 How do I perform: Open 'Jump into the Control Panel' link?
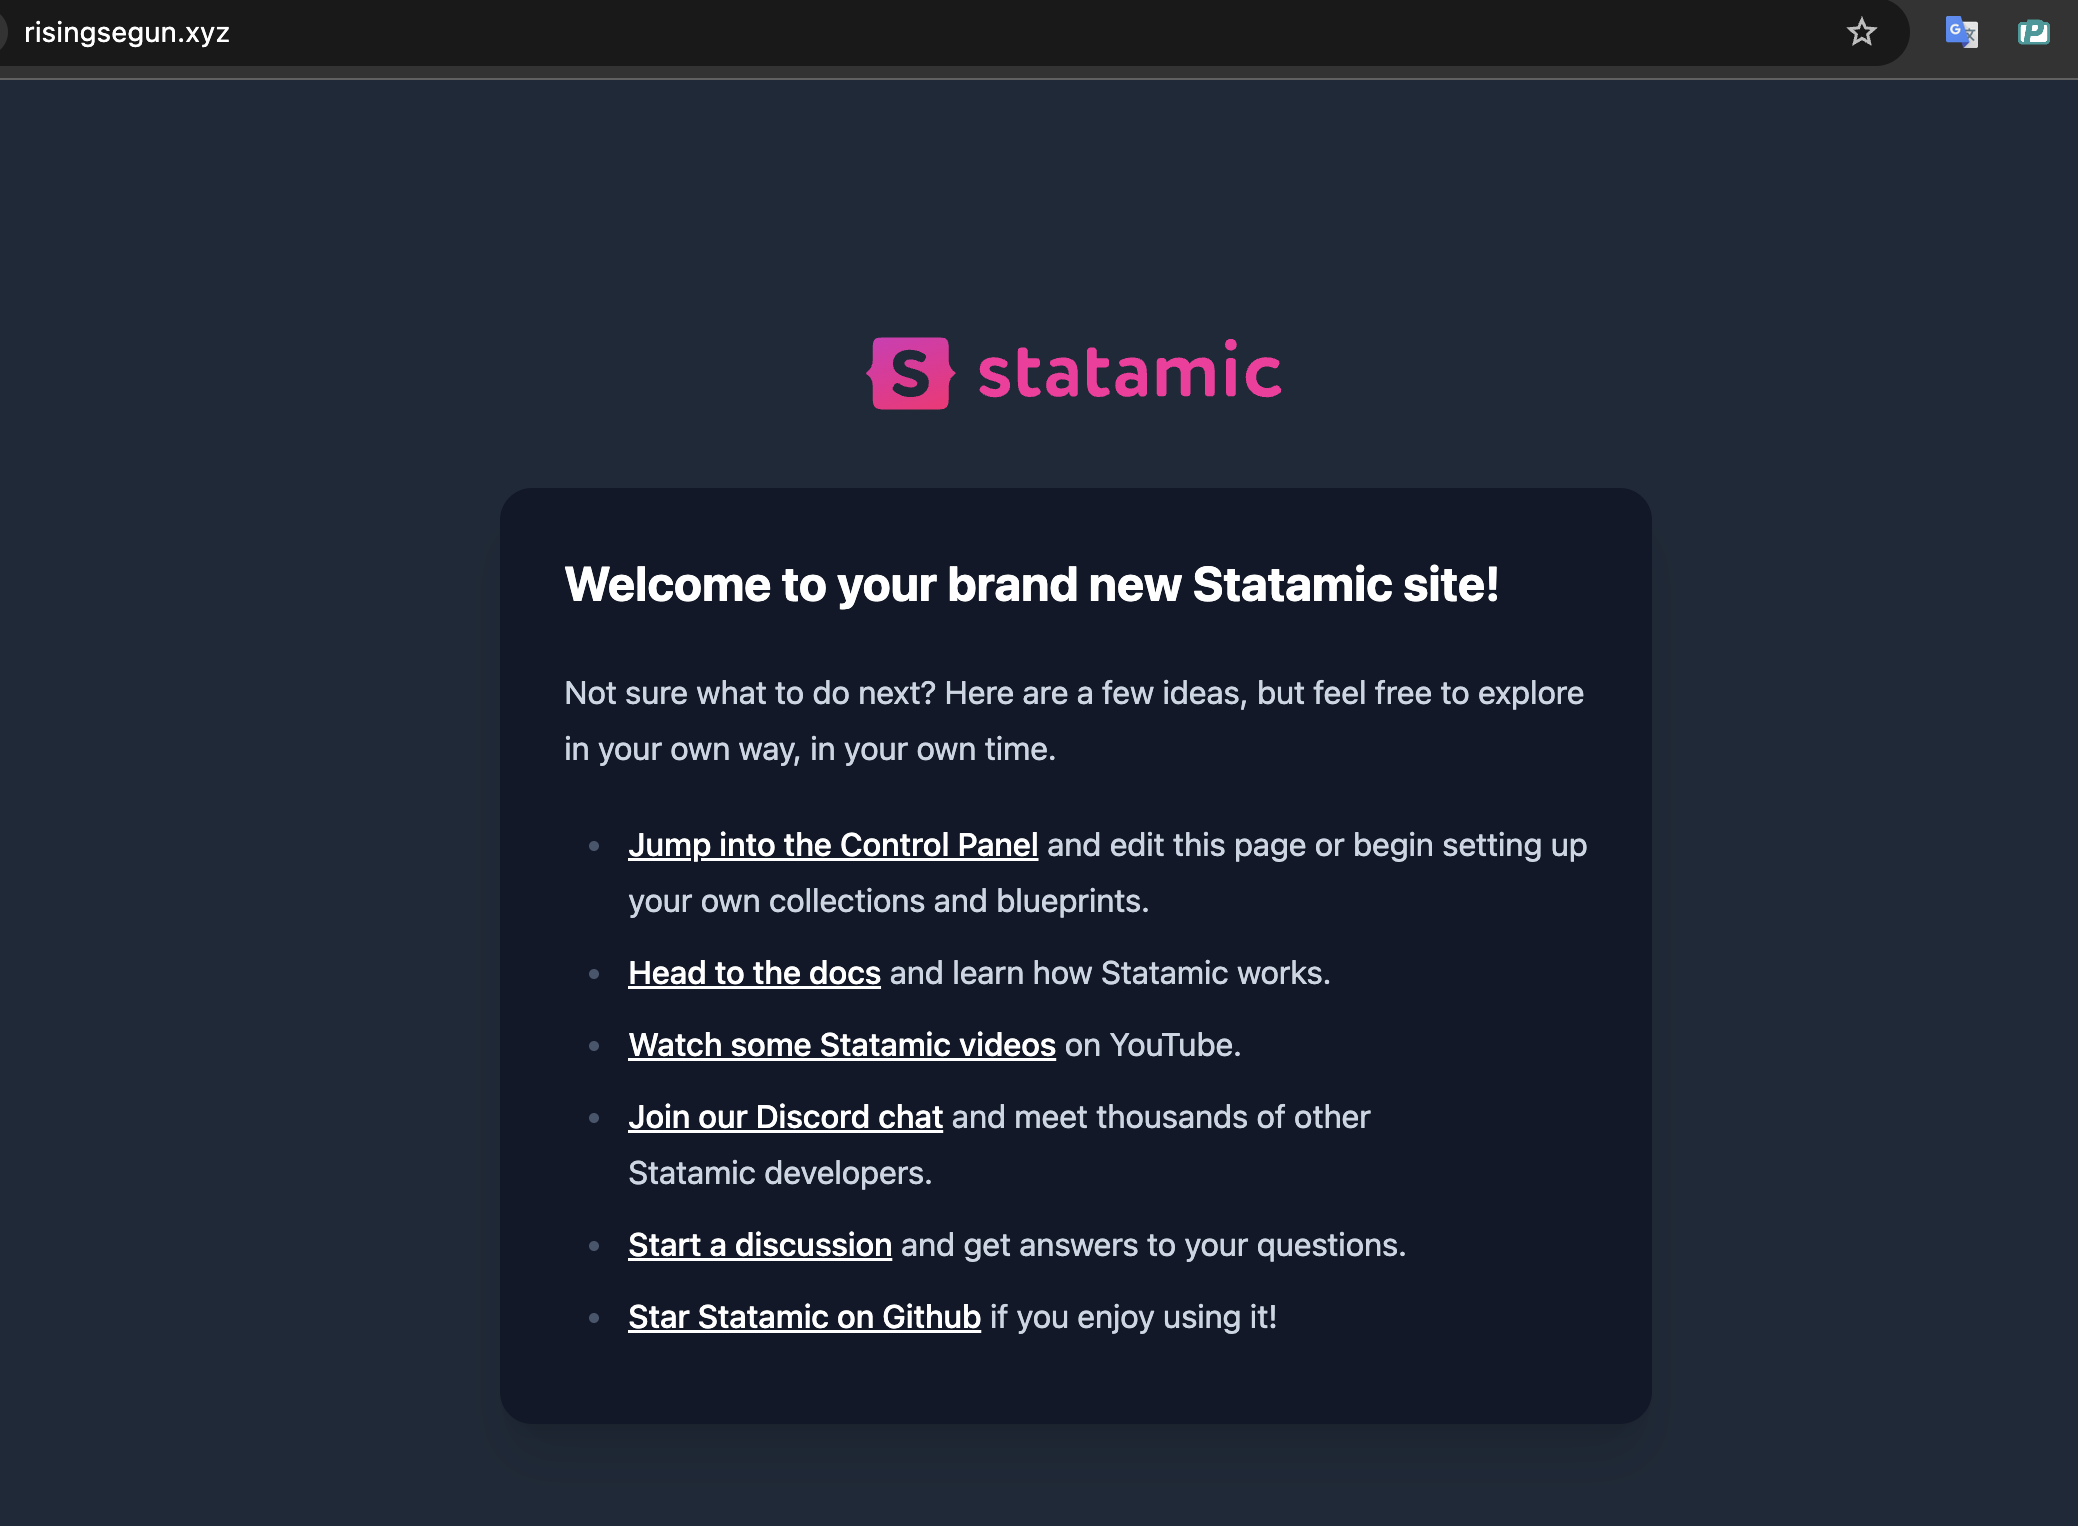point(833,845)
